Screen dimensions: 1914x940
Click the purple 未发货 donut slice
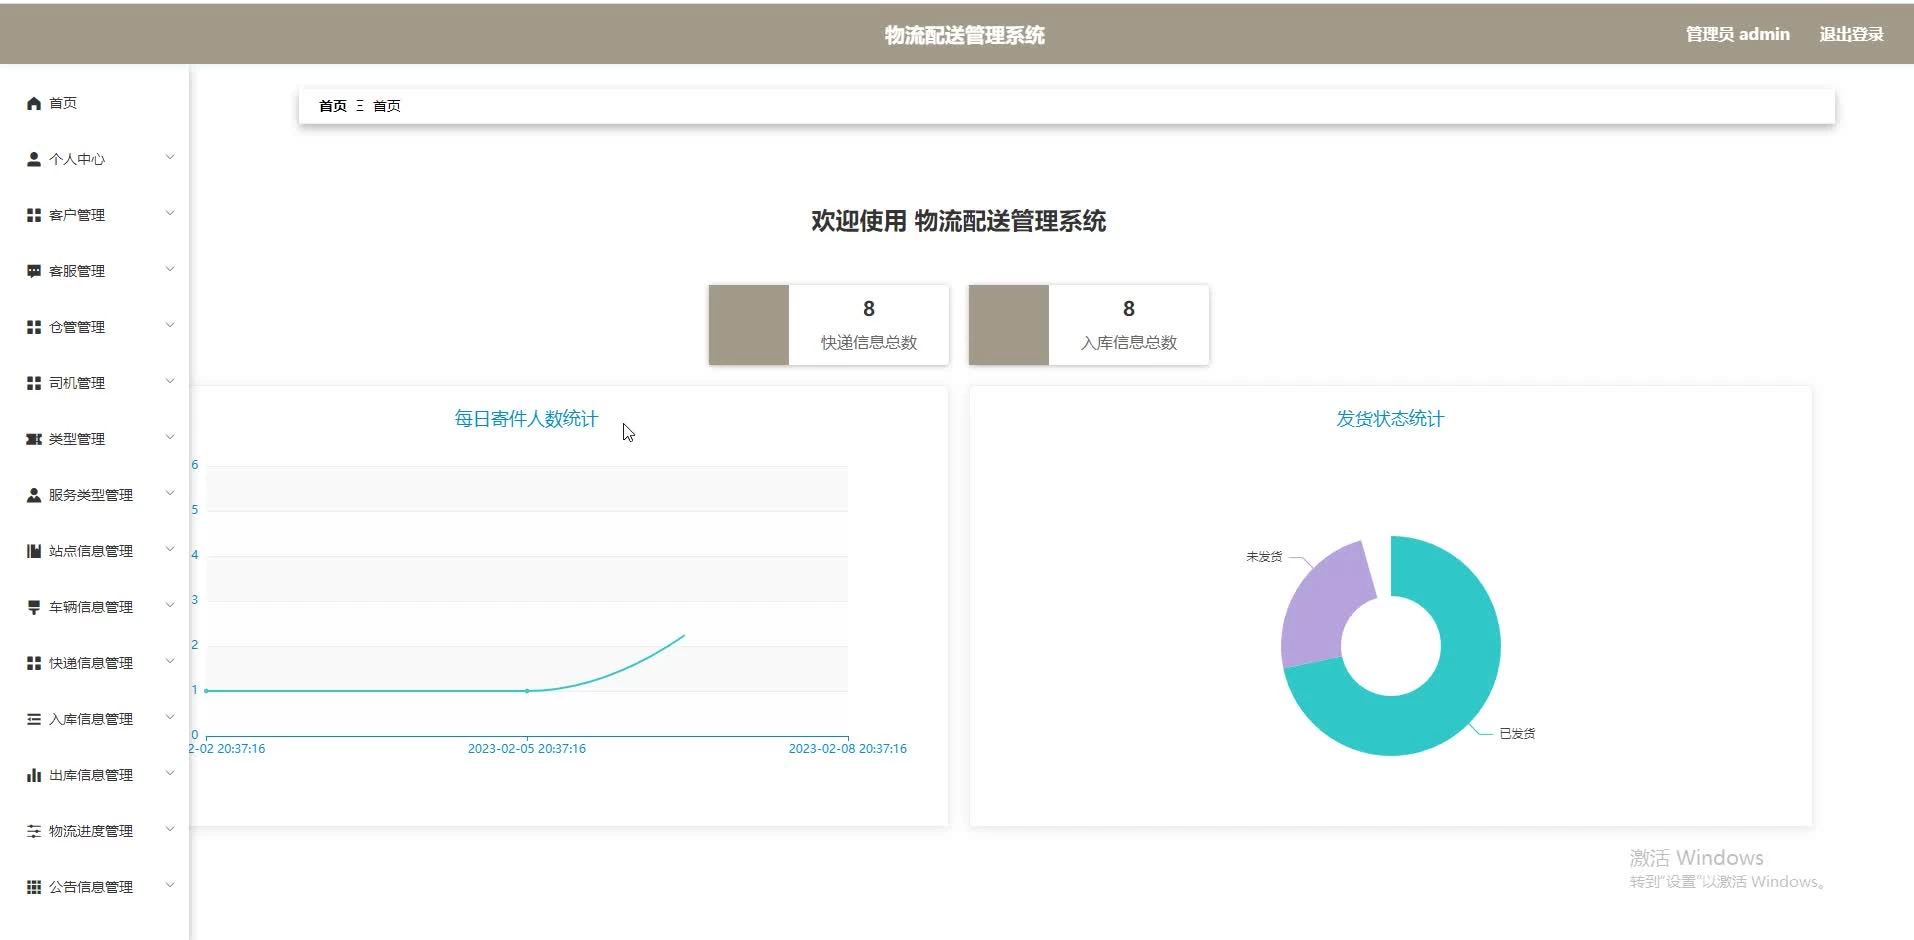(1318, 607)
